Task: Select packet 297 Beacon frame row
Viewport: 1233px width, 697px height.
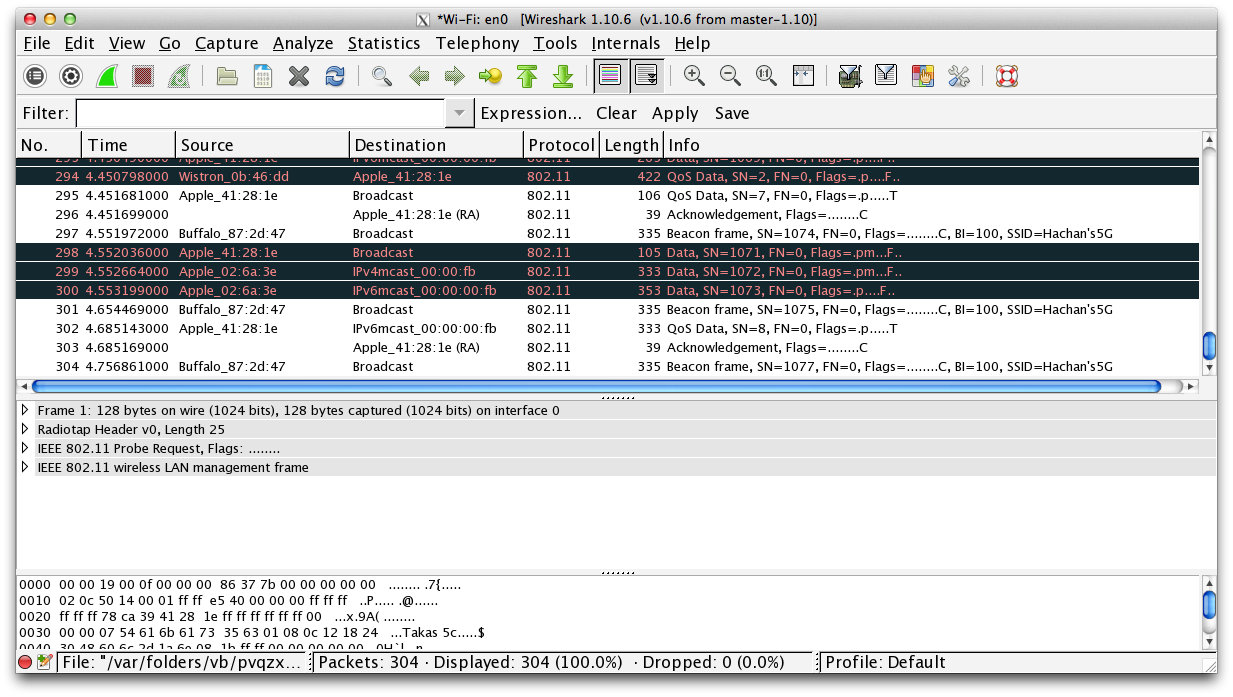Action: click(x=609, y=234)
